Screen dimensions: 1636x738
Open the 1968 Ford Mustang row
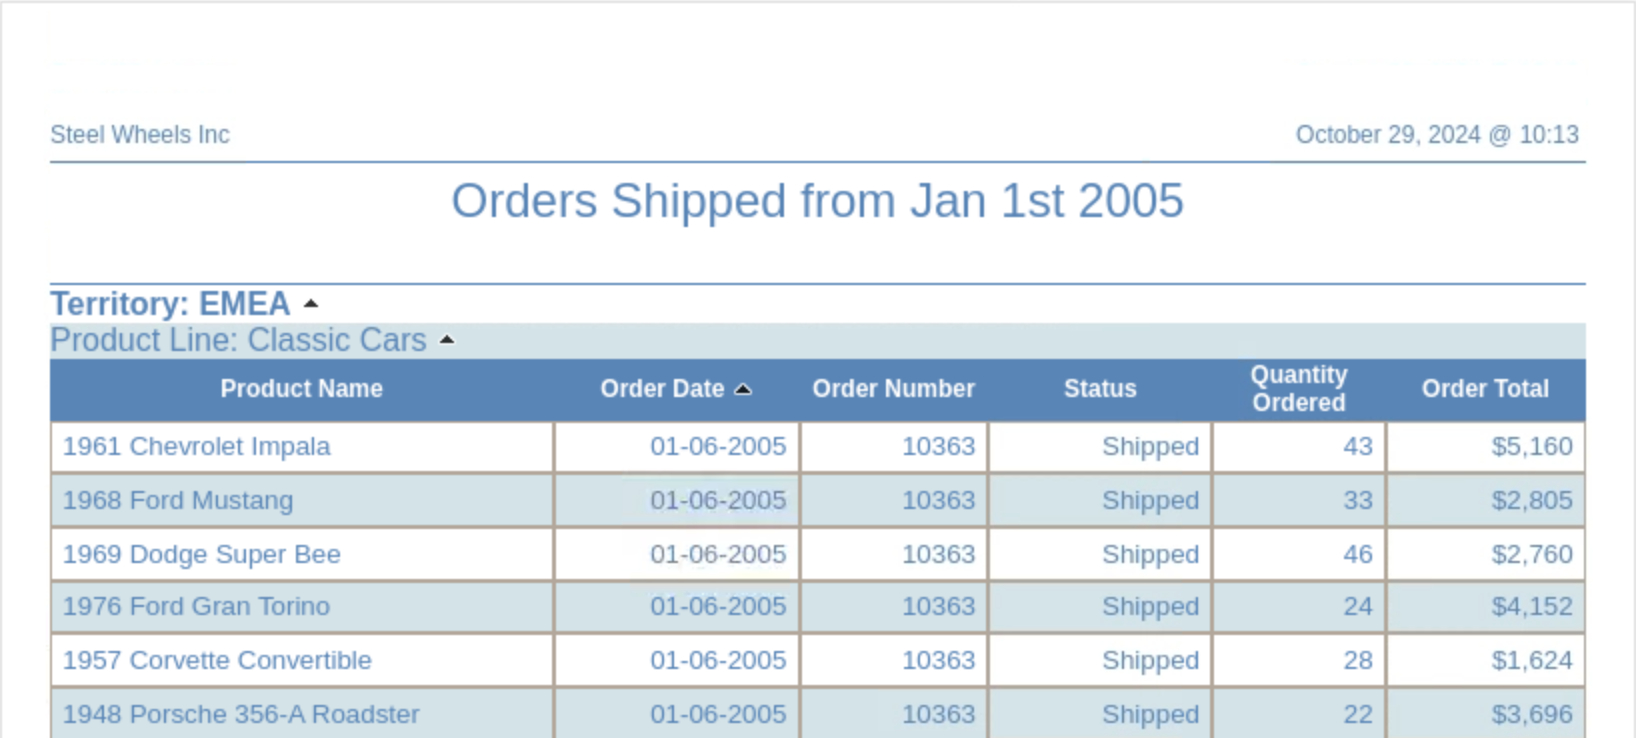178,500
